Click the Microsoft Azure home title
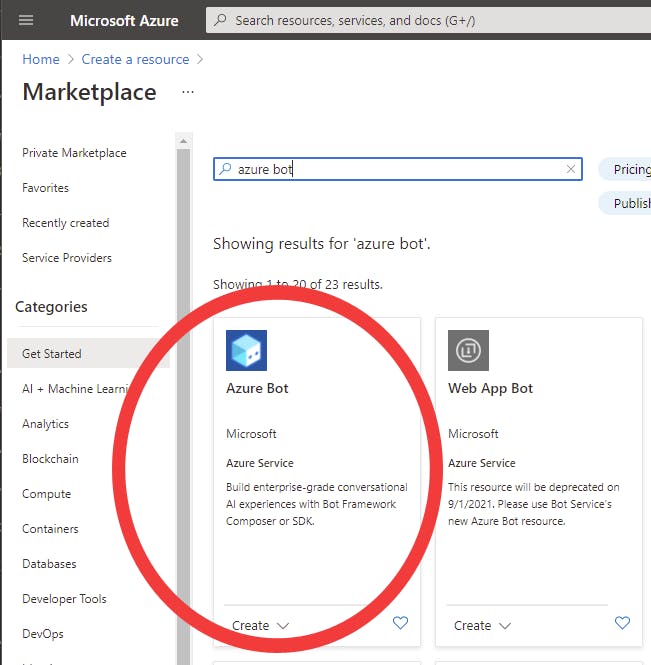Screen dimensions: 651x665 pyautogui.click(x=124, y=20)
